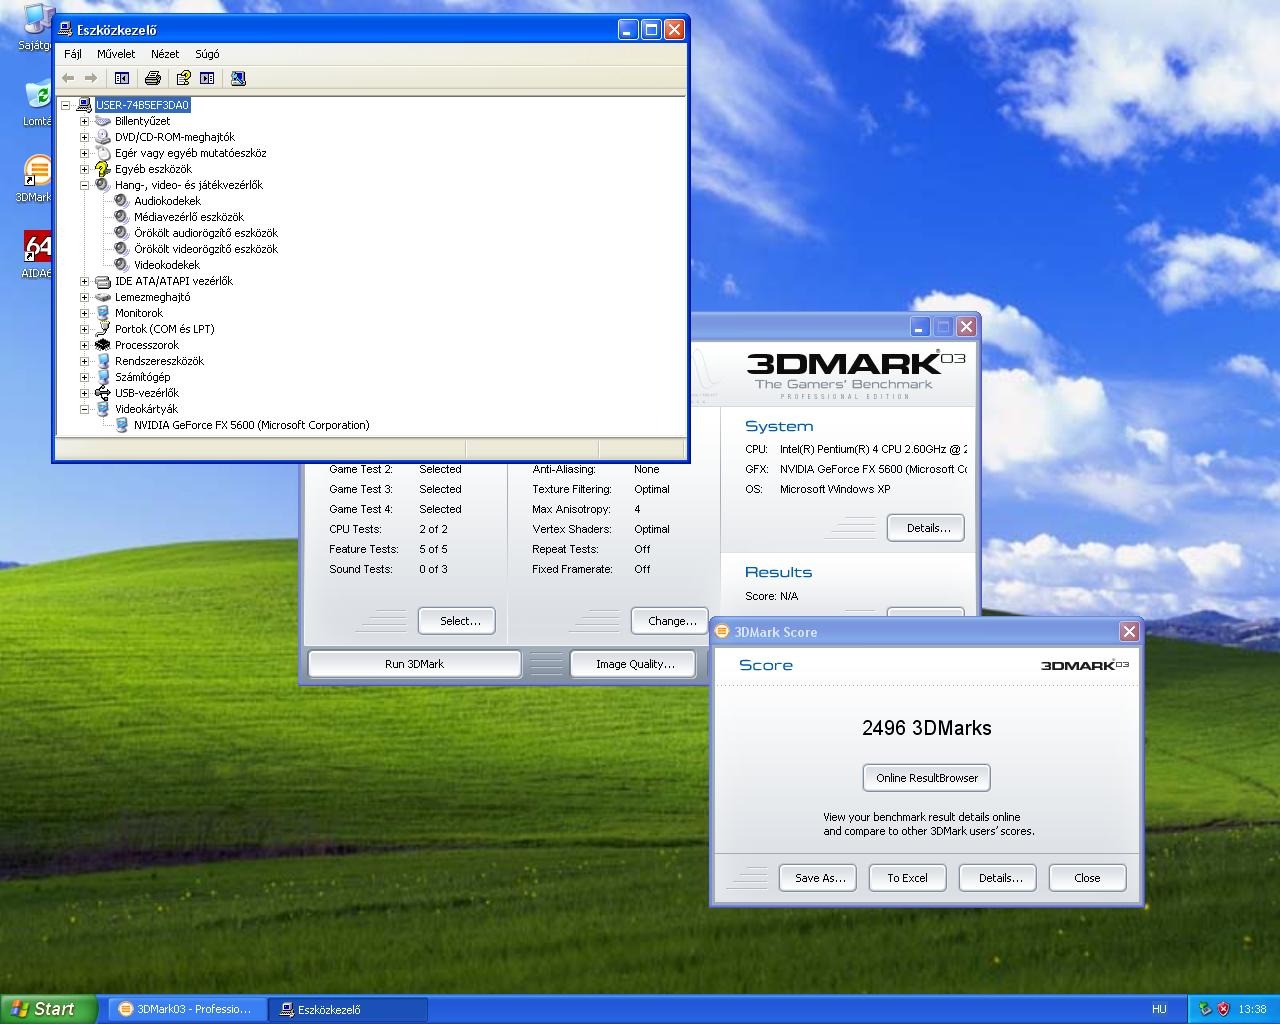
Task: Collapse the Videokártyák node
Action: 85,409
